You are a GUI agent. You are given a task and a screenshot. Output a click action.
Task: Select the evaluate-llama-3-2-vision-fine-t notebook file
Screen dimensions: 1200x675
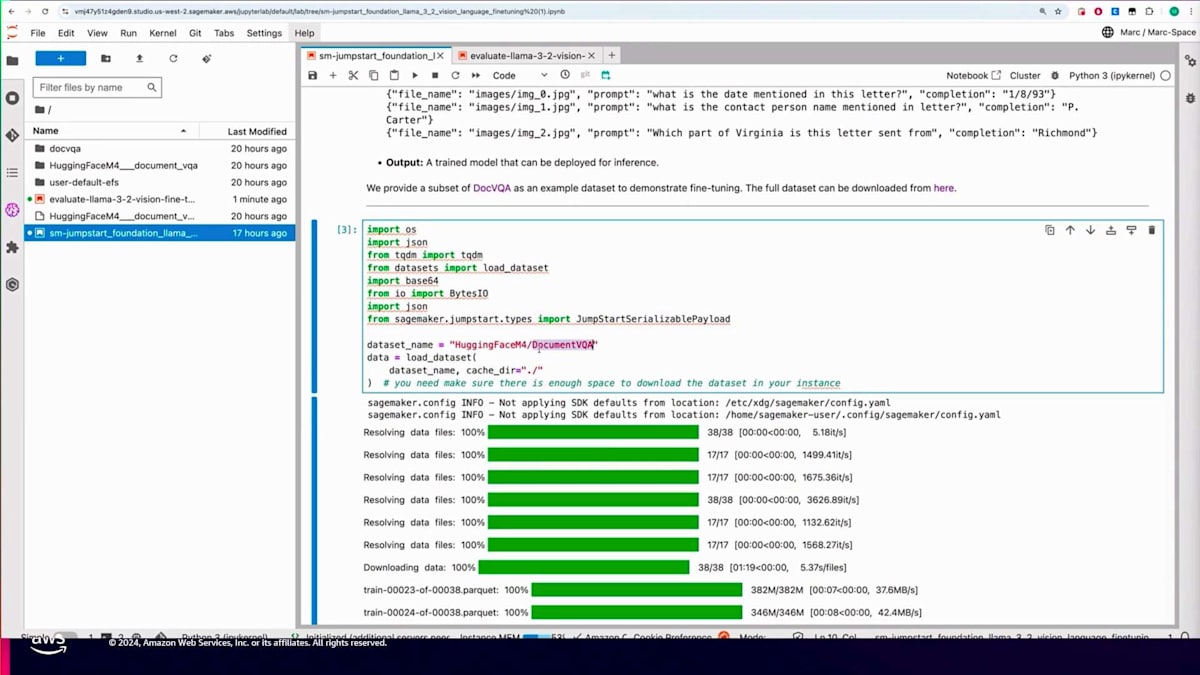(161, 199)
